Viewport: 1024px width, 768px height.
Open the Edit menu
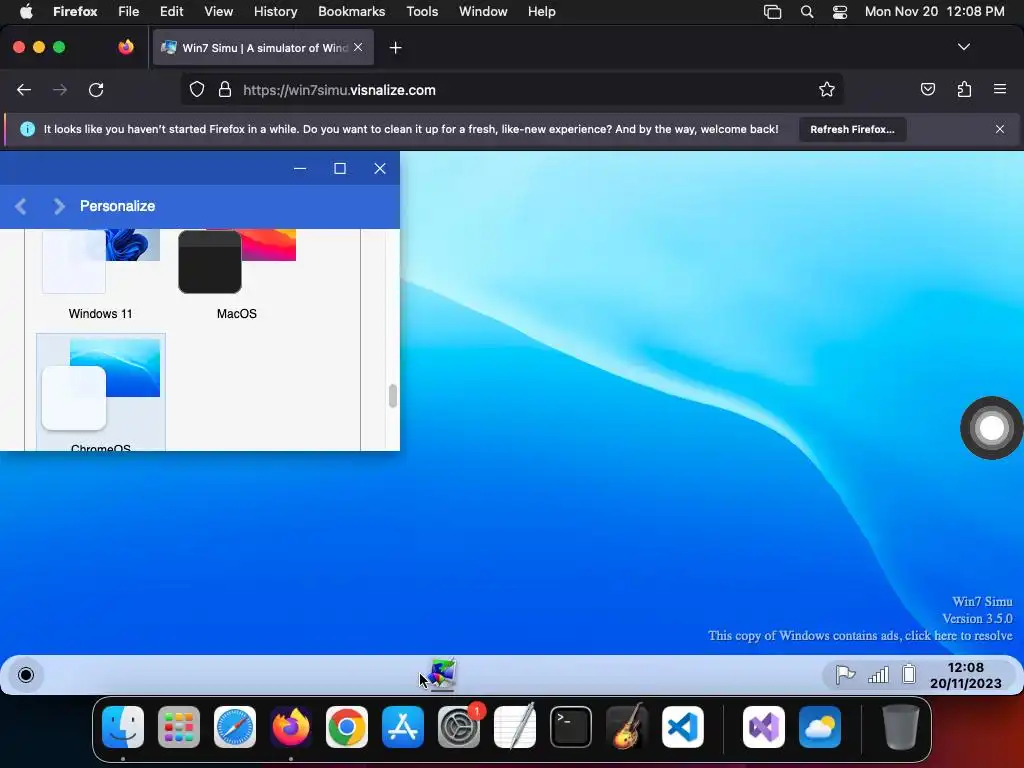pyautogui.click(x=172, y=12)
